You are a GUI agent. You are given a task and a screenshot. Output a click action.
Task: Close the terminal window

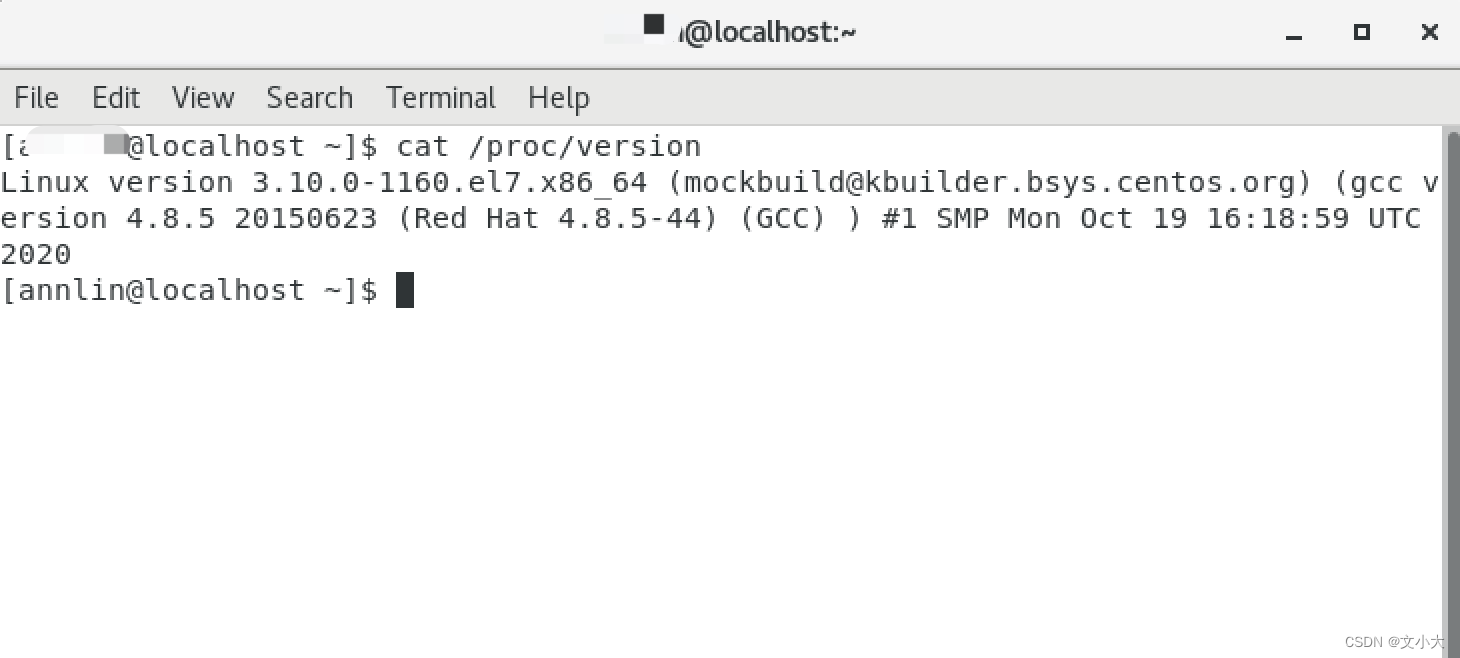[x=1429, y=33]
